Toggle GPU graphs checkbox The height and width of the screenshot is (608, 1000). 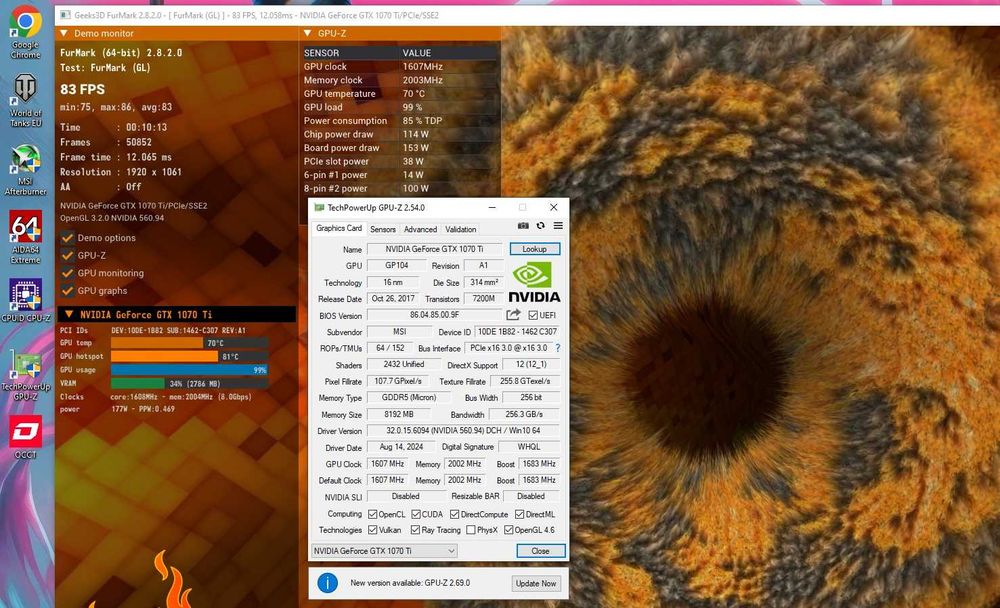67,290
